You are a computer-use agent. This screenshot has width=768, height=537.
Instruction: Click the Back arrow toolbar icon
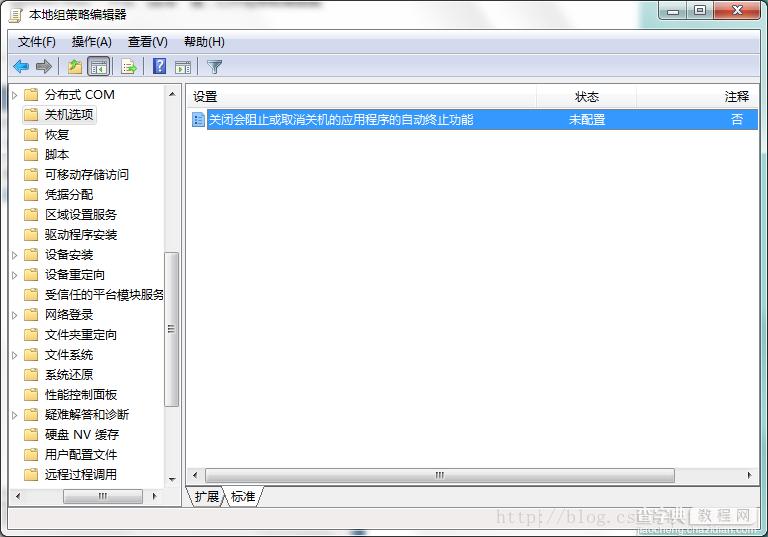tap(21, 66)
